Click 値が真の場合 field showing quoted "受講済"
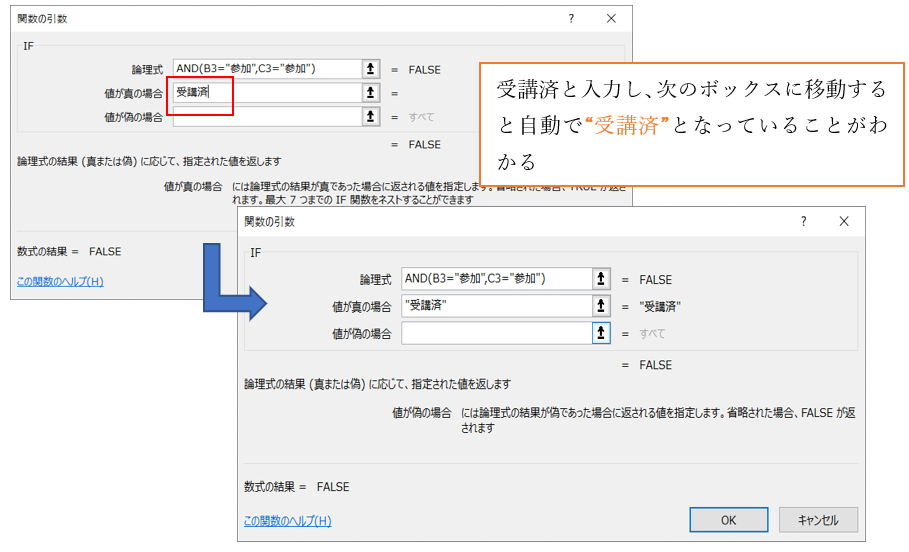This screenshot has width=909, height=552. pyautogui.click(x=495, y=306)
